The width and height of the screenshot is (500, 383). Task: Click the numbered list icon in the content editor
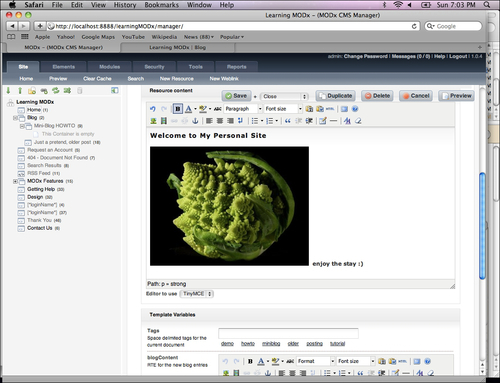pyautogui.click(x=270, y=121)
